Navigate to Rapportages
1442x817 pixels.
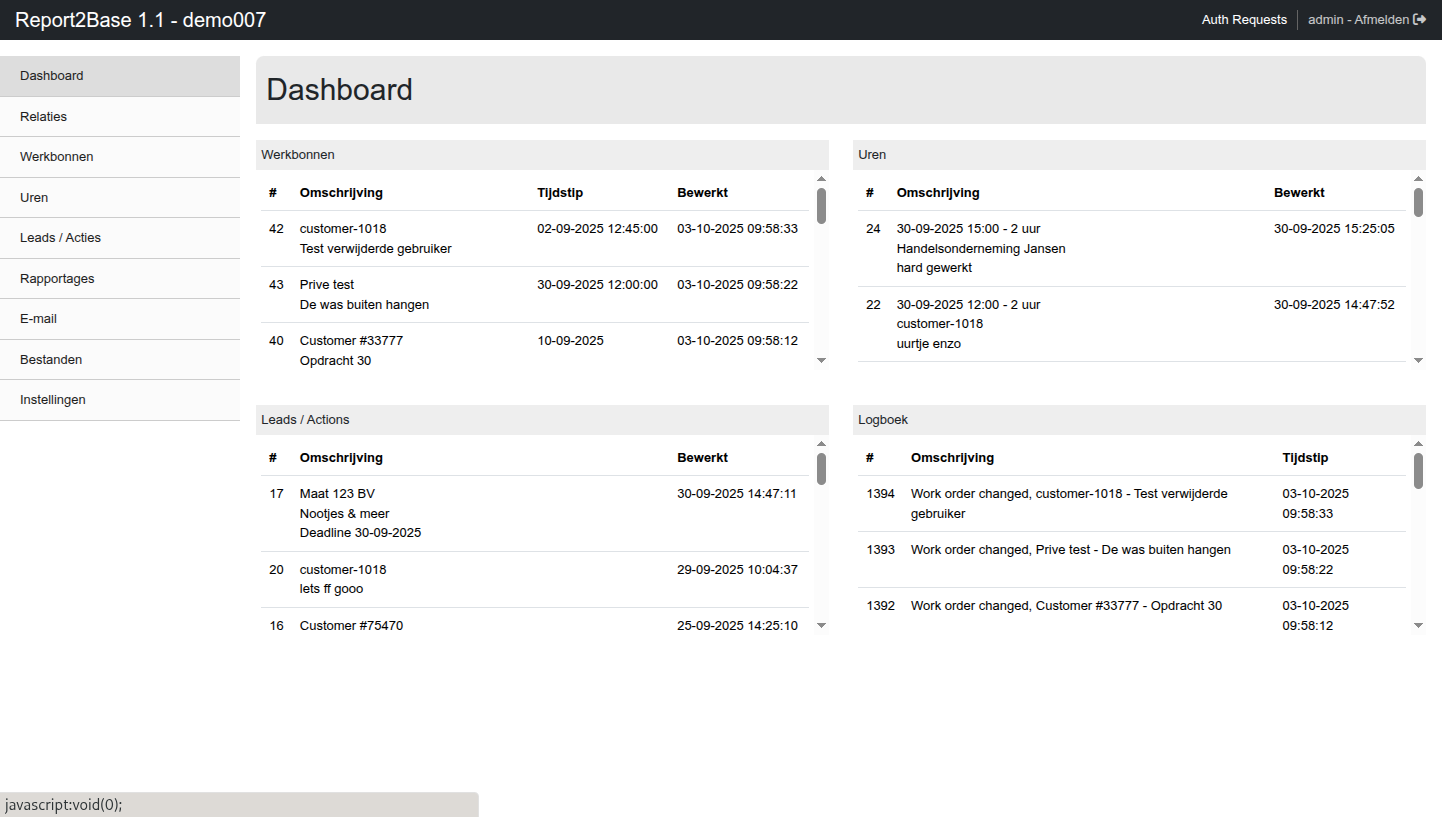57,279
